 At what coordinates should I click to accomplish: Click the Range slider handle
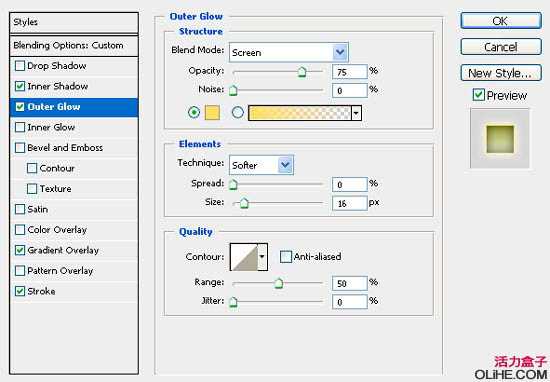279,283
